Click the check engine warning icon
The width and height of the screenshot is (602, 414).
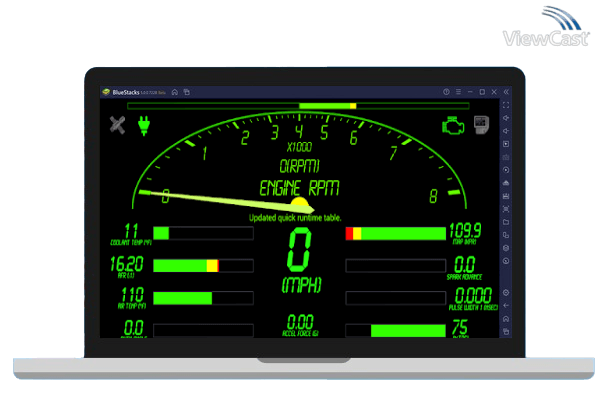click(453, 126)
